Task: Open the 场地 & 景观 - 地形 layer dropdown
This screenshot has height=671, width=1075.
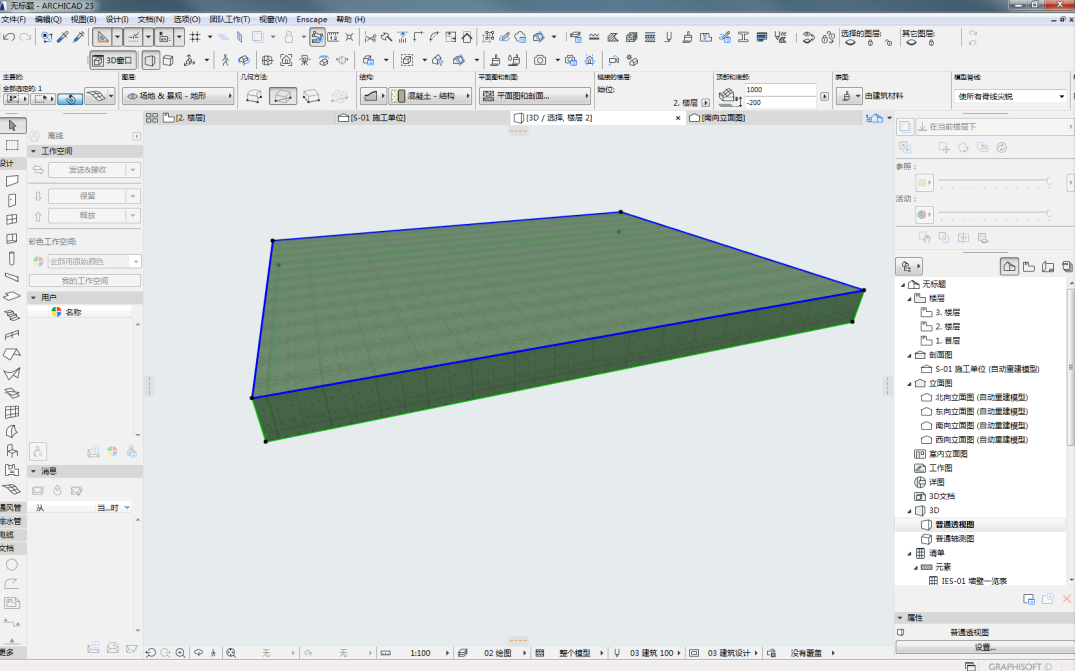Action: tap(178, 96)
